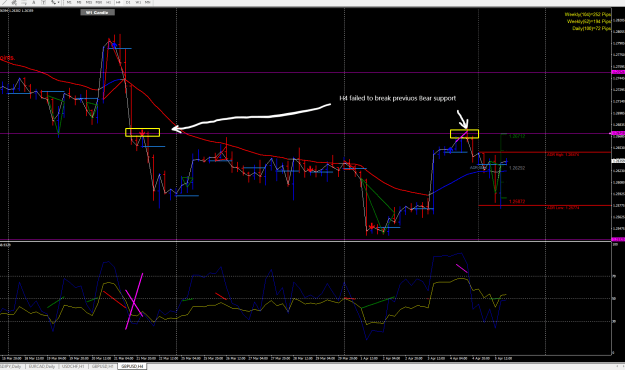Switch to M15 timeframe
The height and width of the screenshot is (370, 625).
[x=89, y=2]
